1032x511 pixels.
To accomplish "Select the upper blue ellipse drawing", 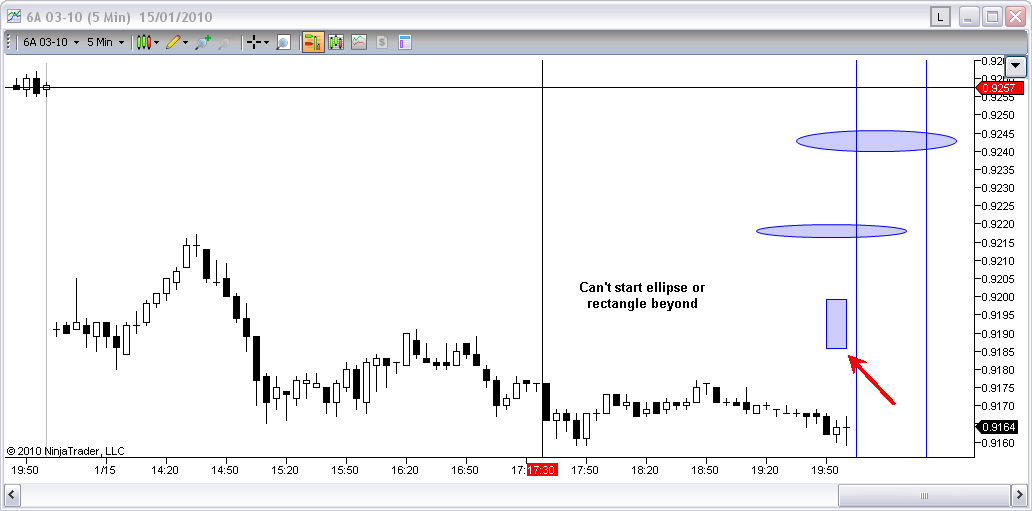I will point(876,140).
